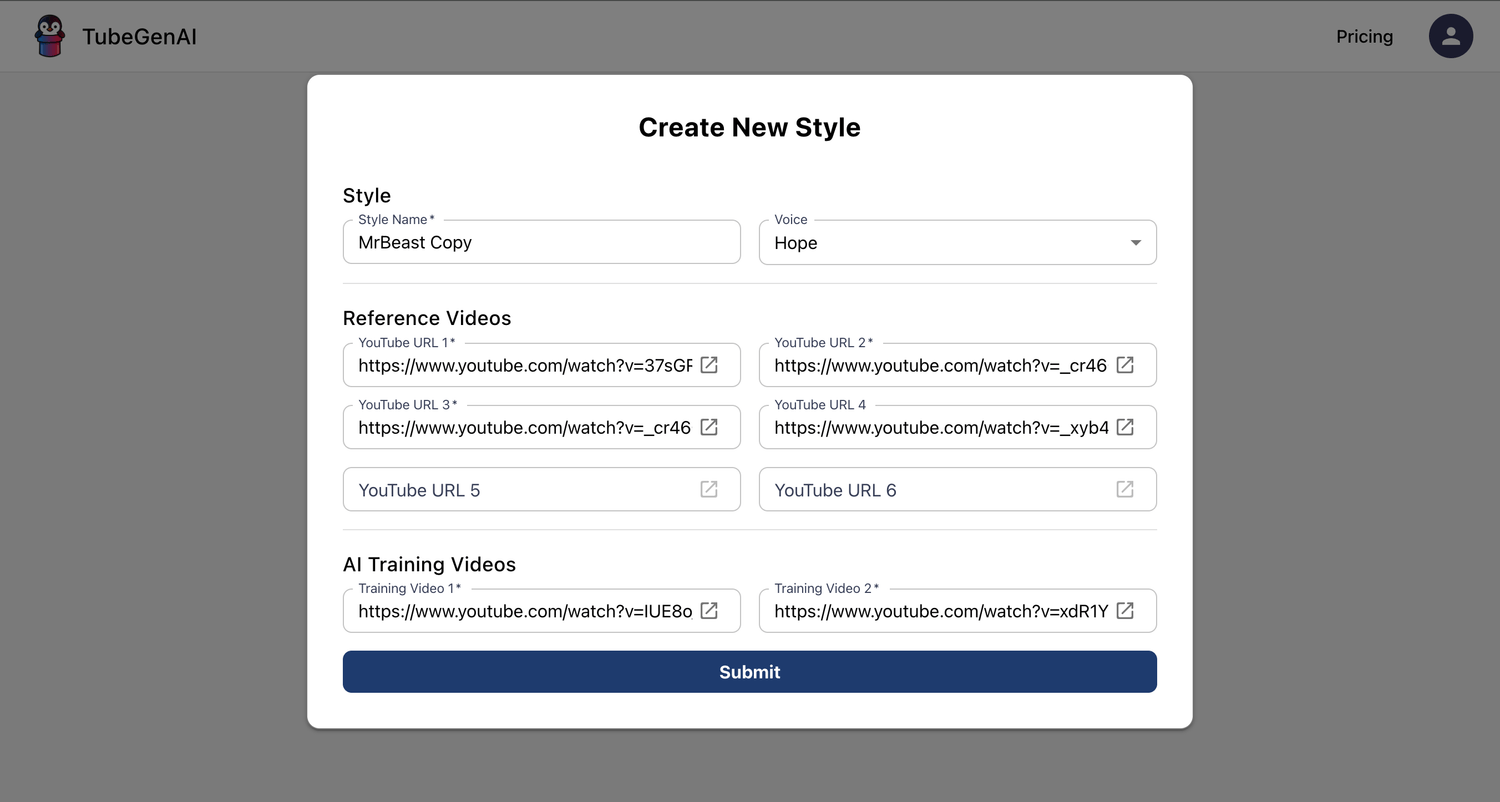
Task: Open YouTube URL 2 external link icon
Action: (x=1125, y=365)
